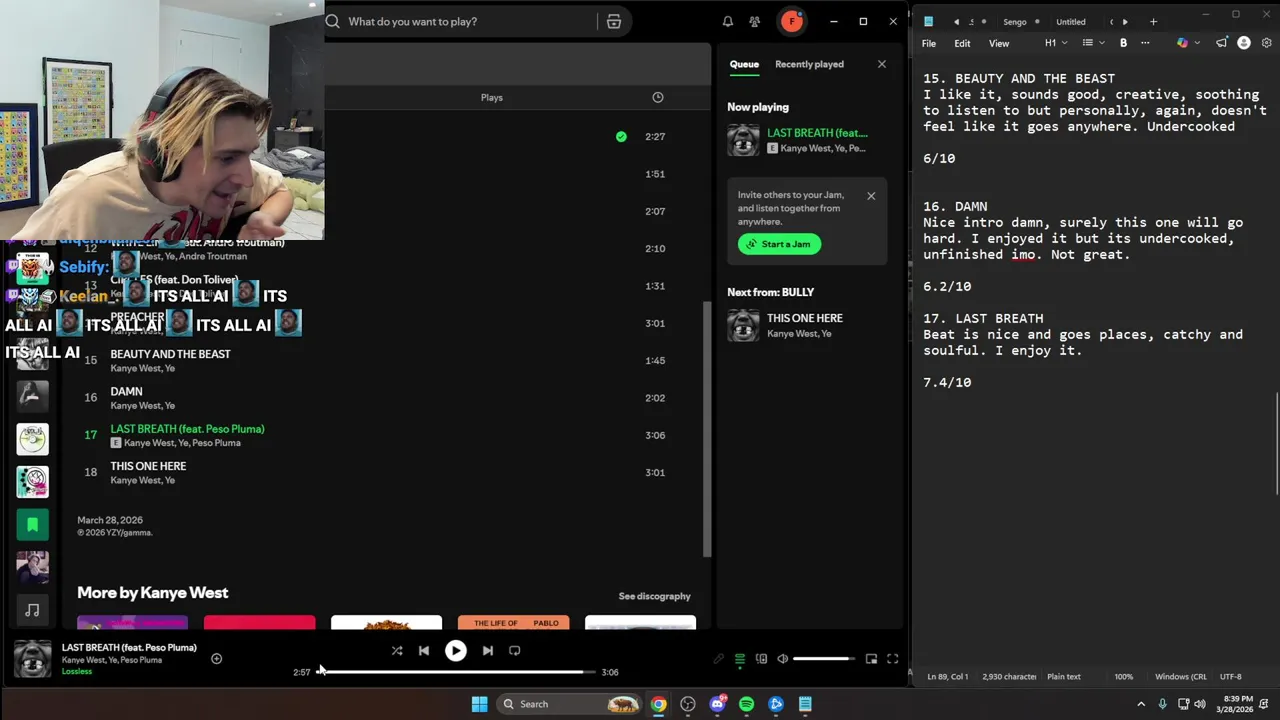Skip to the previous track in Spotify
The height and width of the screenshot is (720, 1280).
(424, 651)
